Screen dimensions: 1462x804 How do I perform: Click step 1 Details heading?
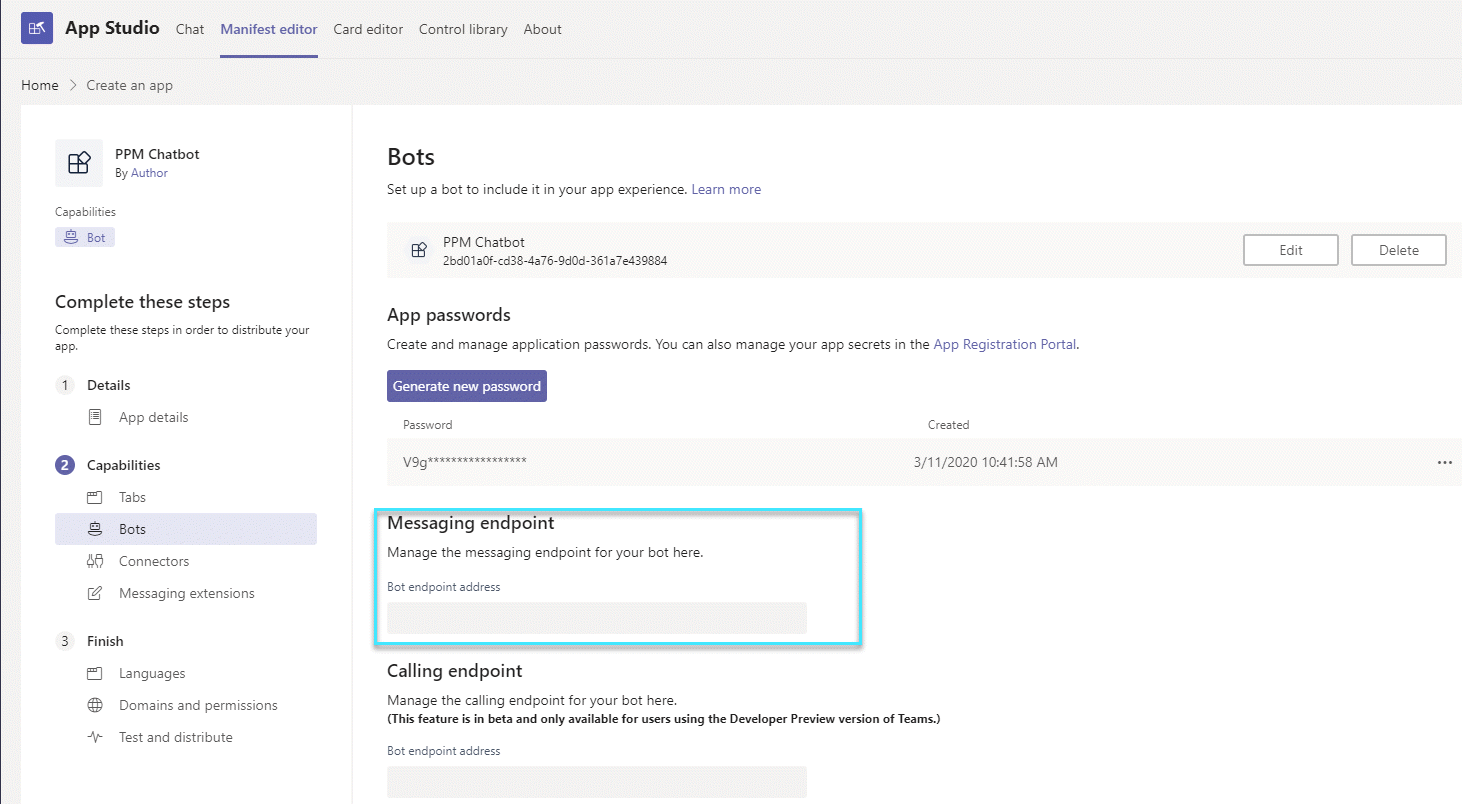[x=109, y=385]
